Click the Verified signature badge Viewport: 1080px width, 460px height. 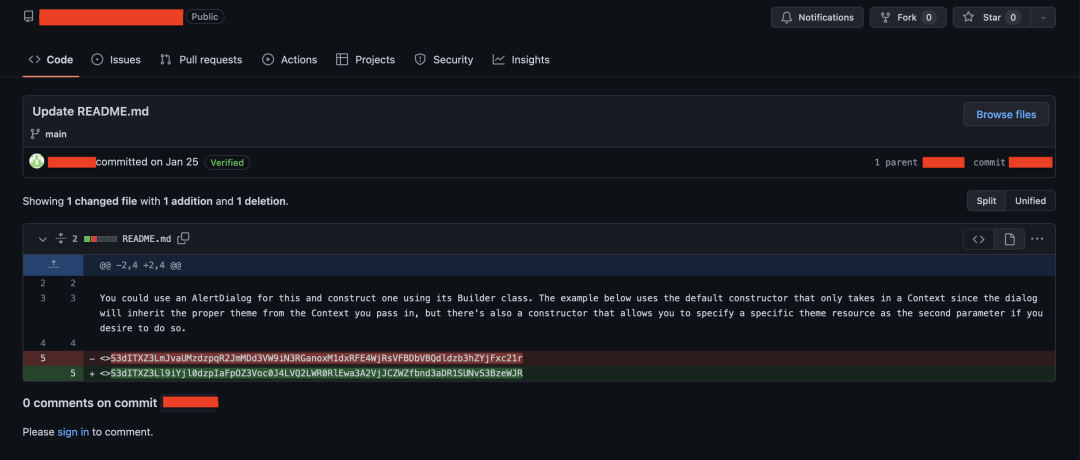coord(227,162)
